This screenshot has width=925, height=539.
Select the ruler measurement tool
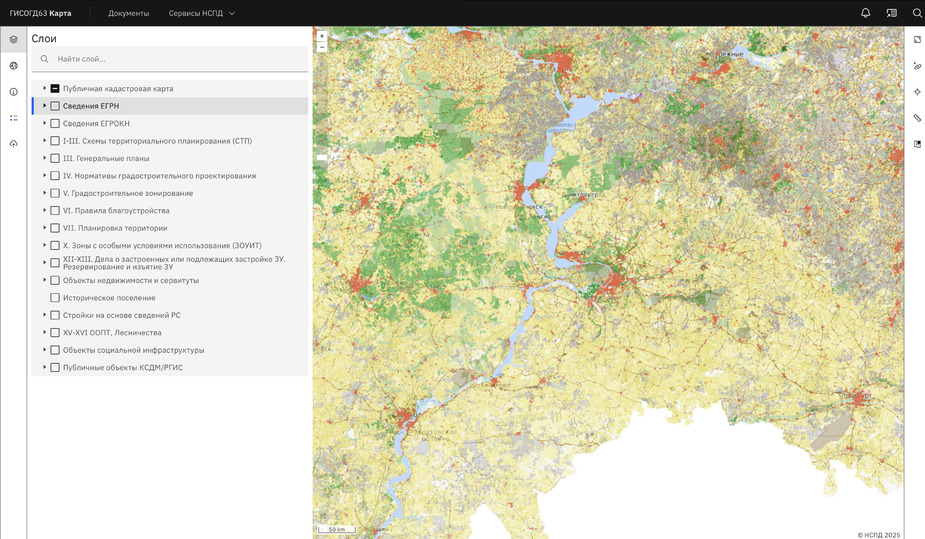click(x=917, y=118)
